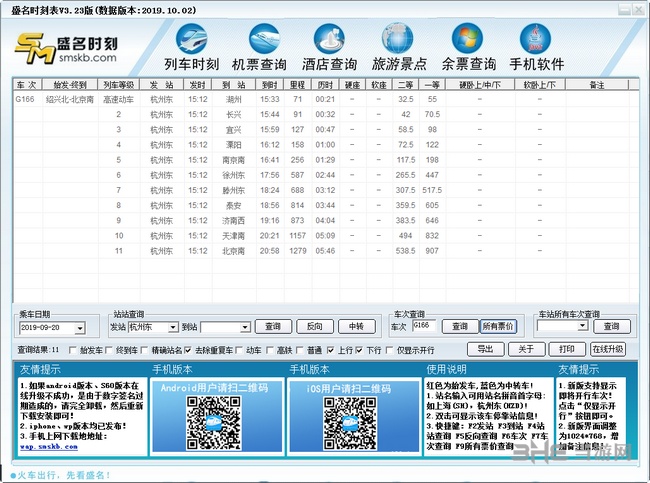
Task: Uncheck the 上行 checkbox
Action: click(330, 351)
